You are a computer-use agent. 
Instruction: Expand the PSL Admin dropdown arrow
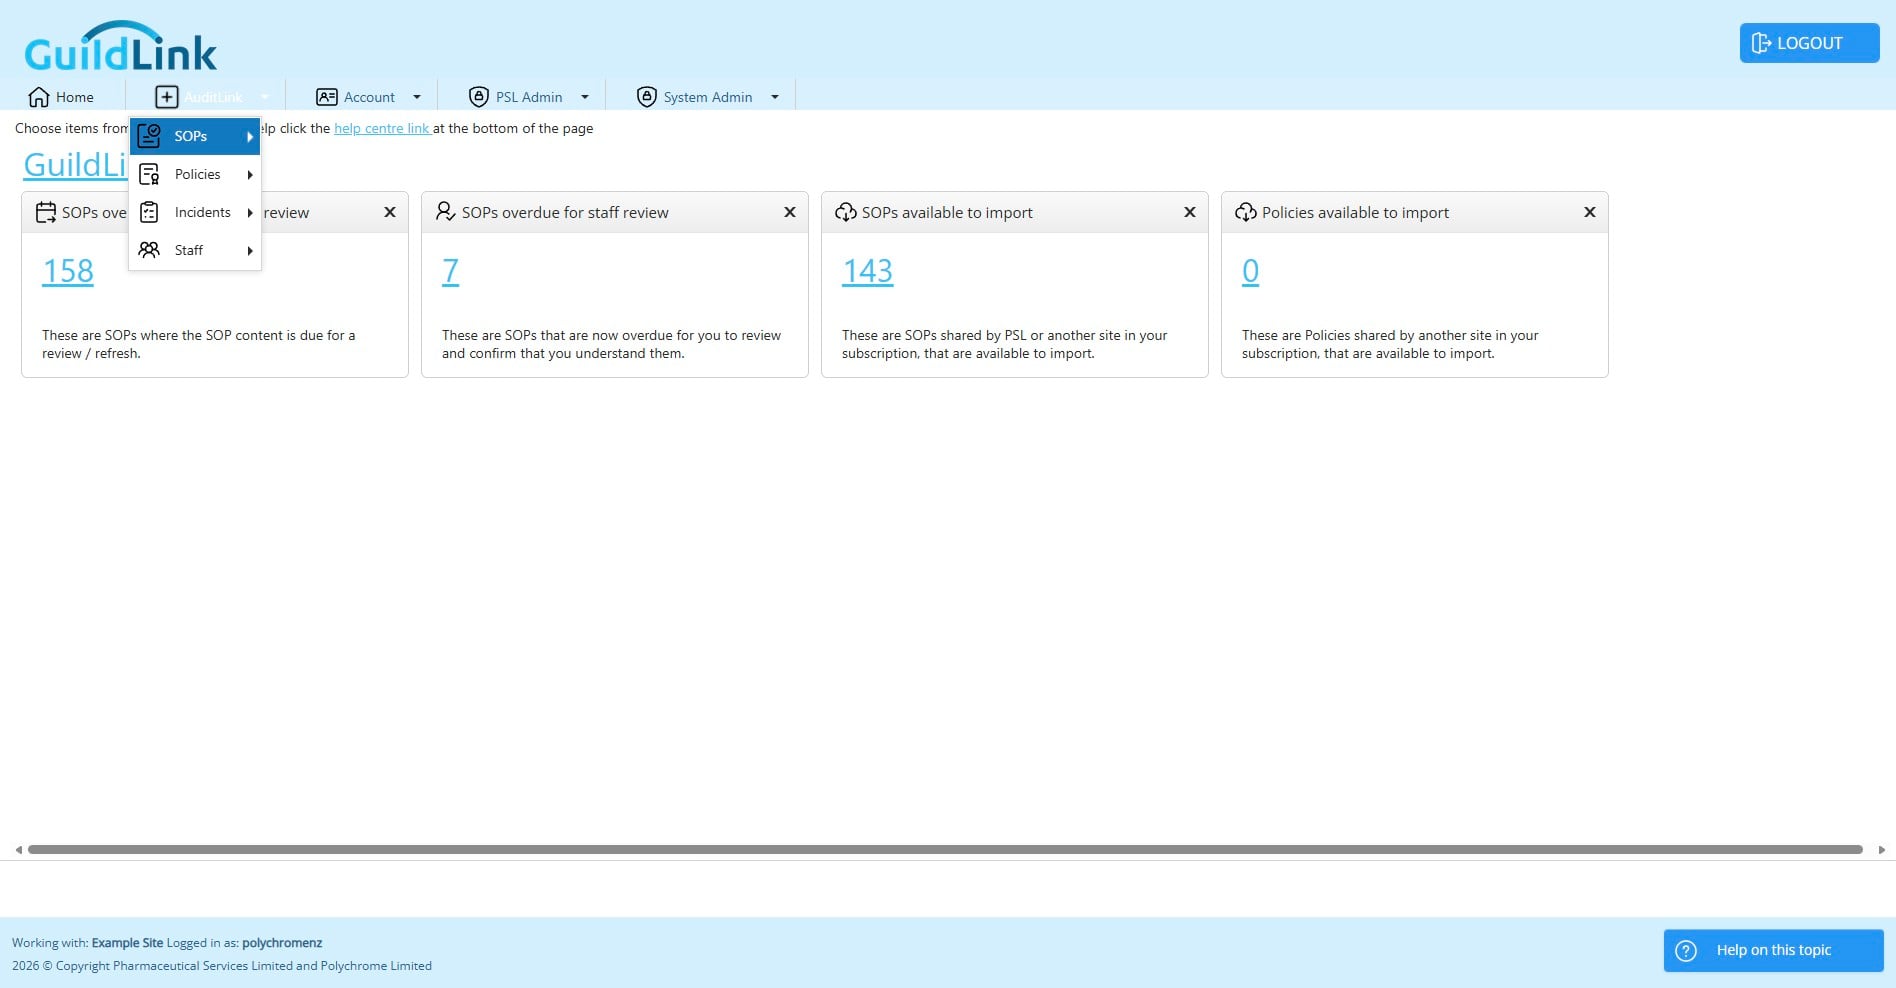tap(585, 97)
